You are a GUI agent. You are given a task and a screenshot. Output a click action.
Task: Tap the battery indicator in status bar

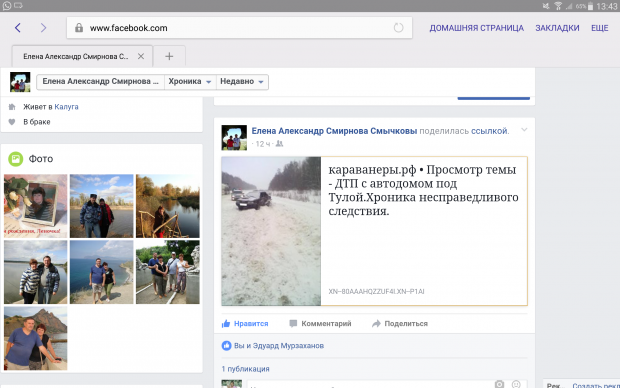[590, 6]
